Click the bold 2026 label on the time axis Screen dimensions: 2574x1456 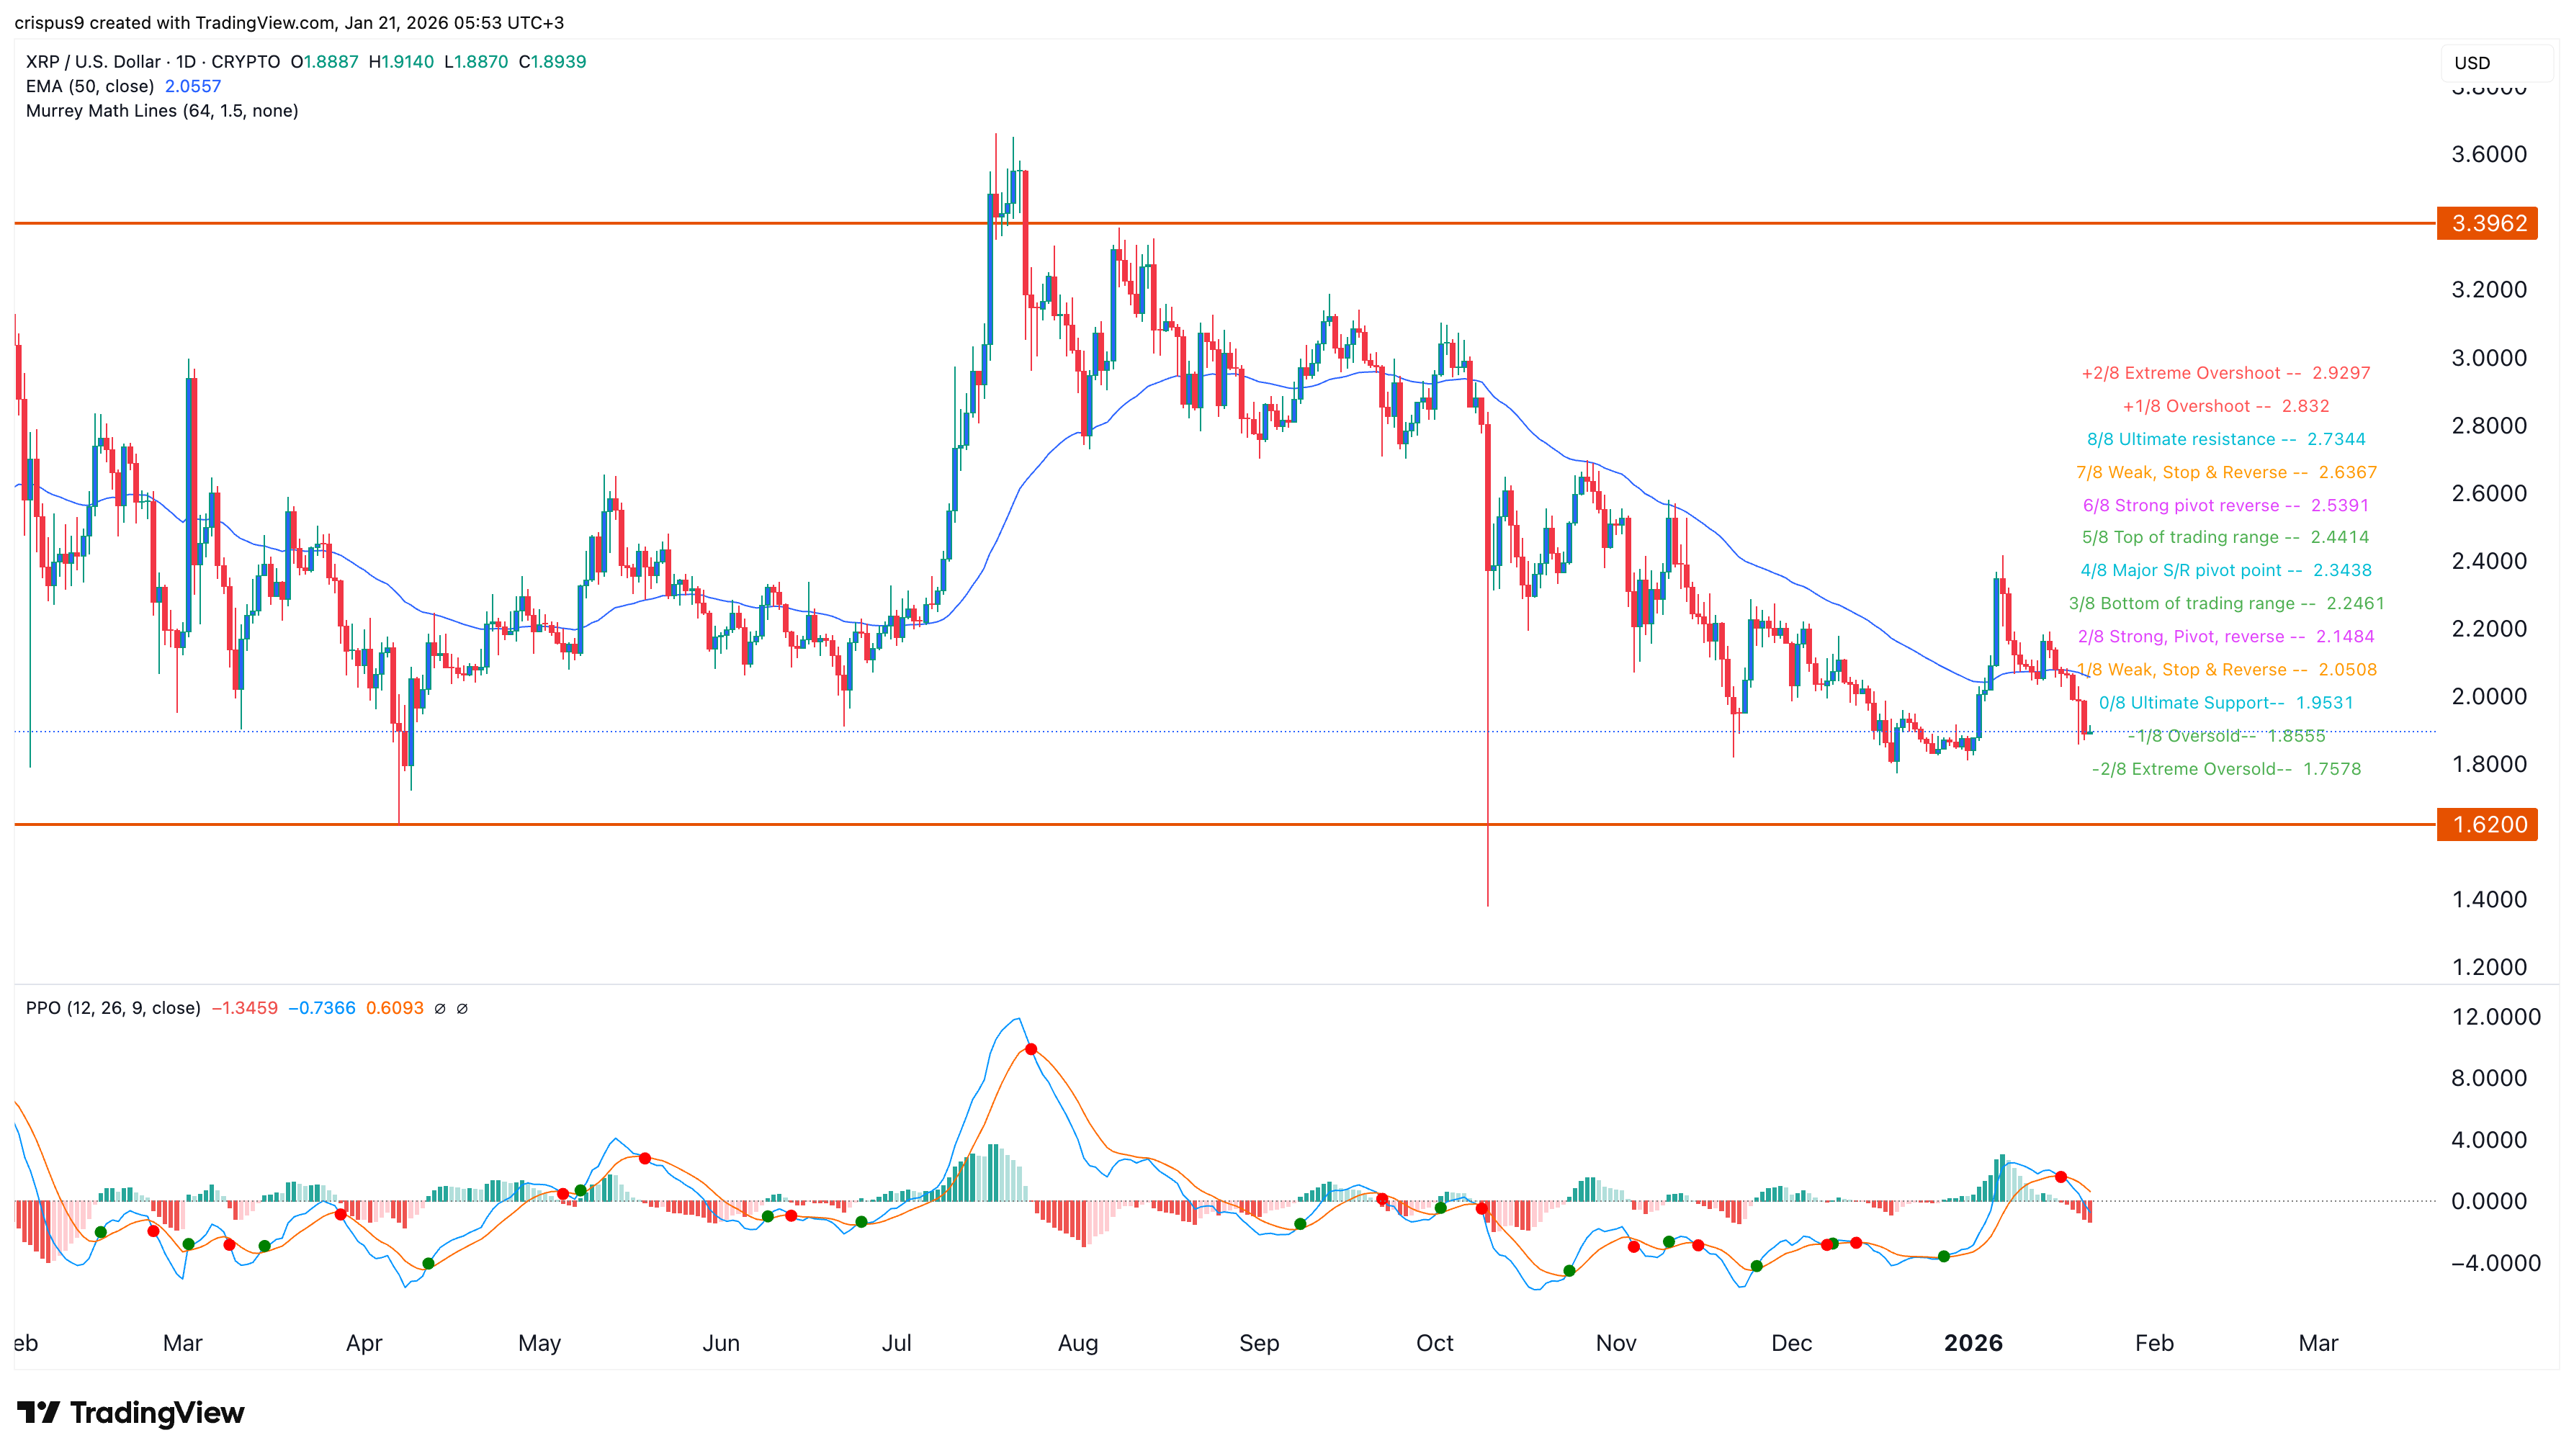(x=1975, y=1343)
